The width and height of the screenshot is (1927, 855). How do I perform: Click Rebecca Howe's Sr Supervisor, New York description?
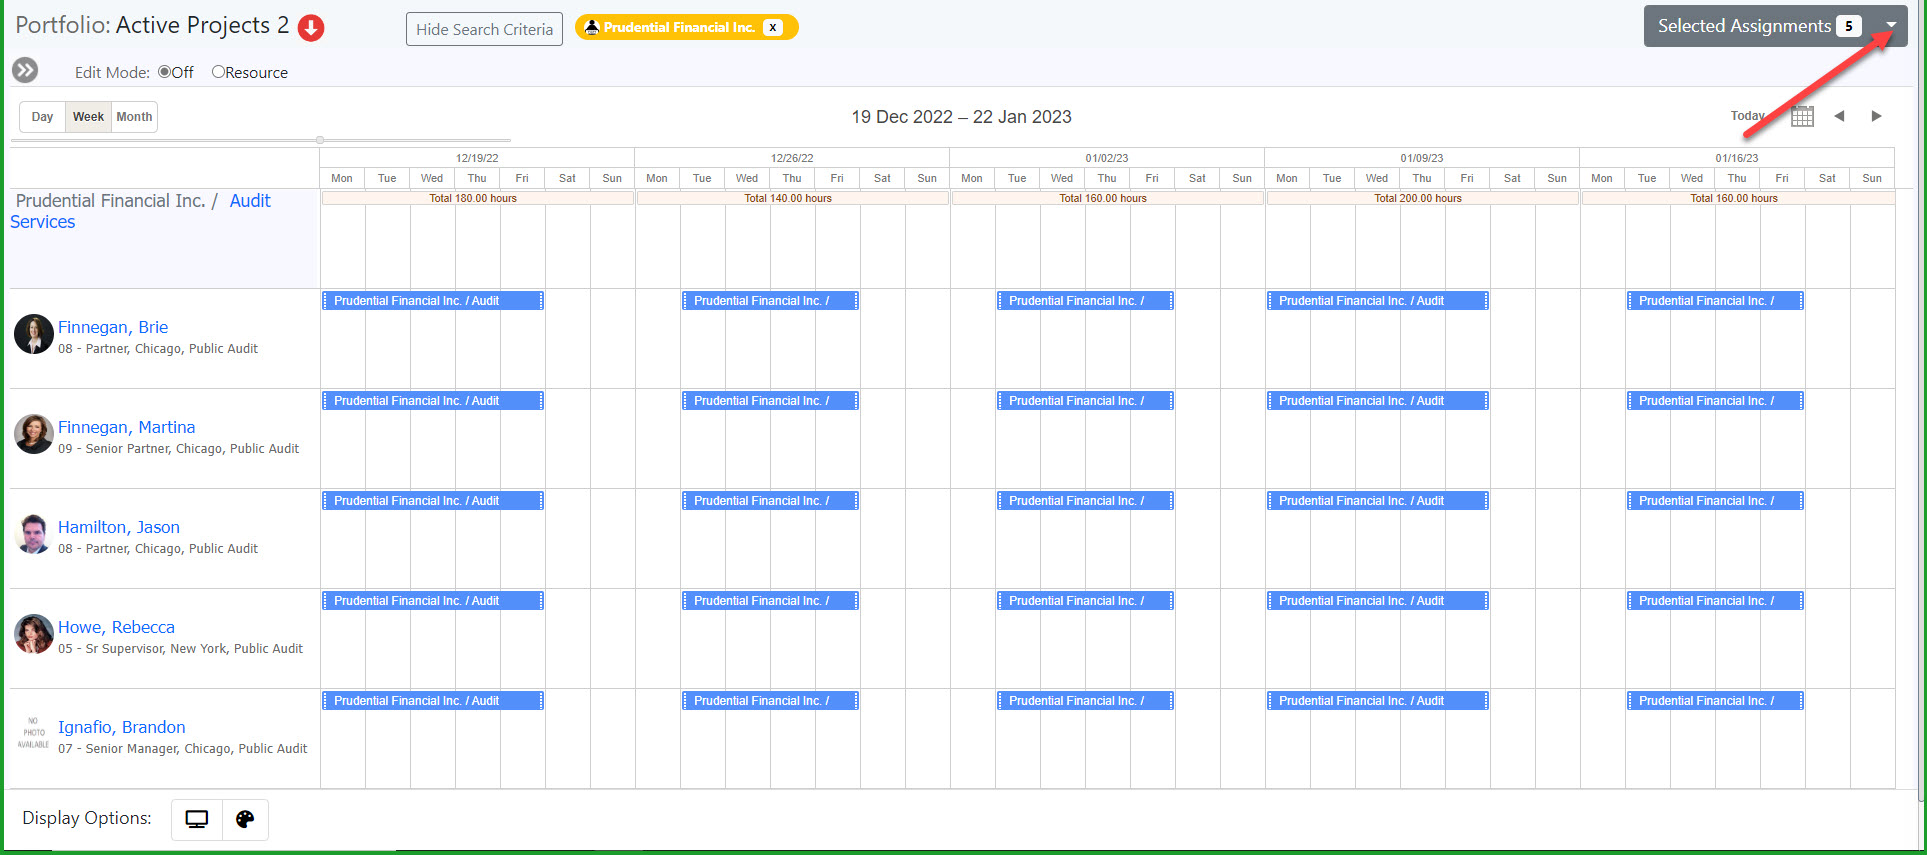pyautogui.click(x=180, y=649)
